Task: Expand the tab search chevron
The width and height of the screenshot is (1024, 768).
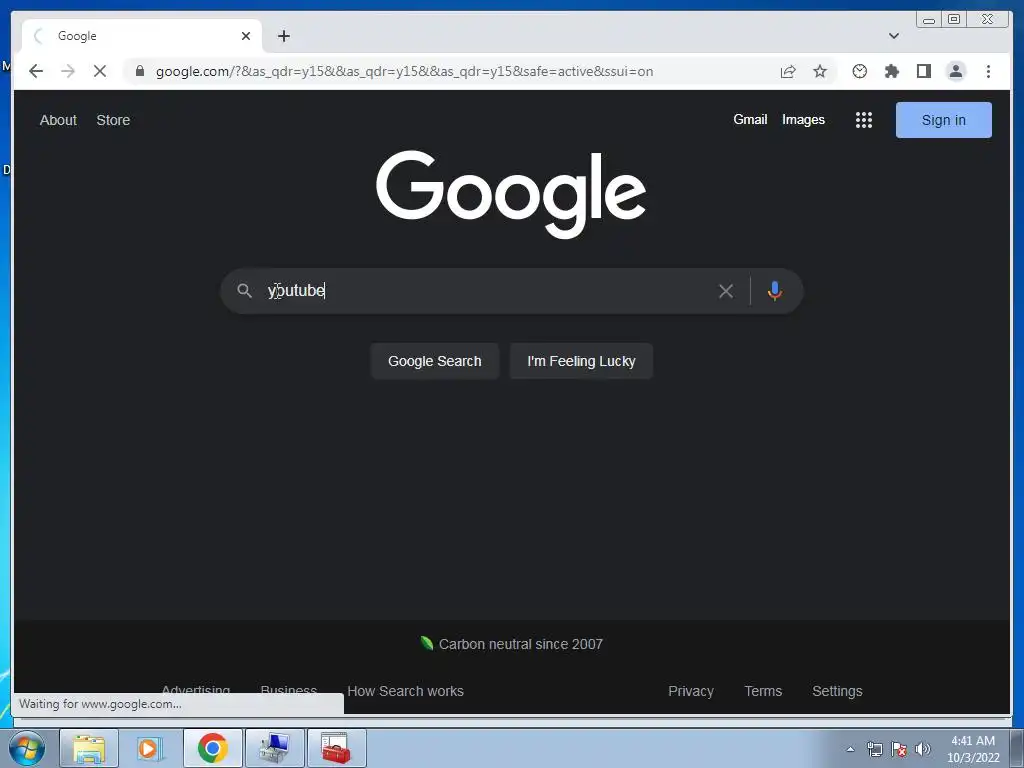Action: (893, 36)
